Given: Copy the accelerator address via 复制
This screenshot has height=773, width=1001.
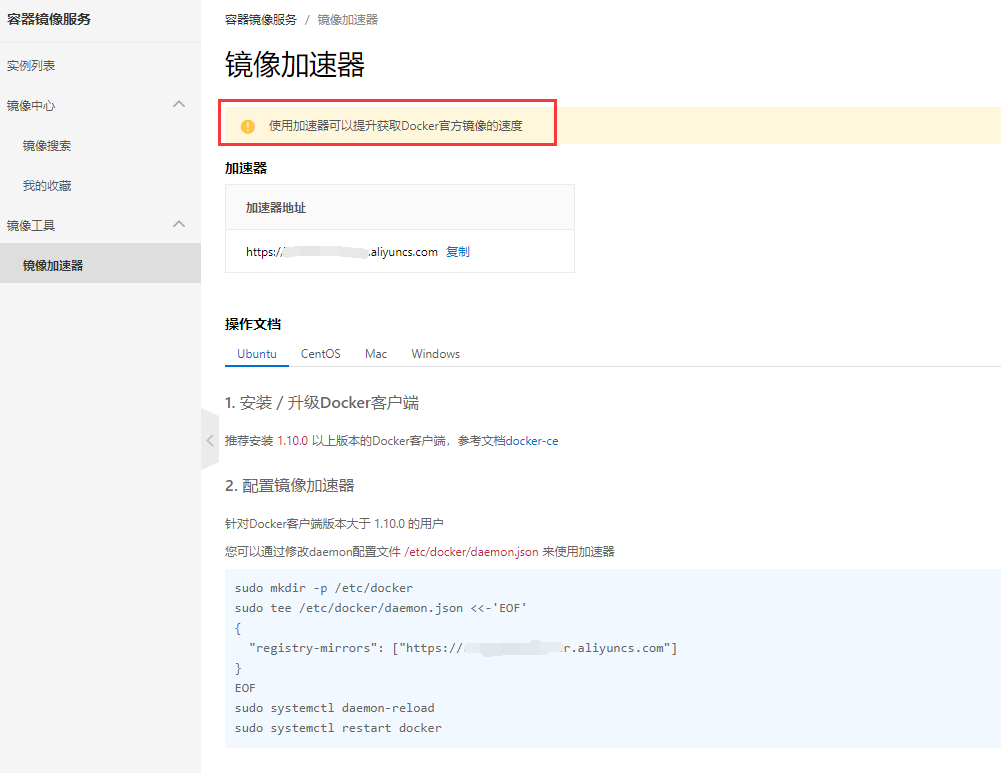Looking at the screenshot, I should pos(458,251).
